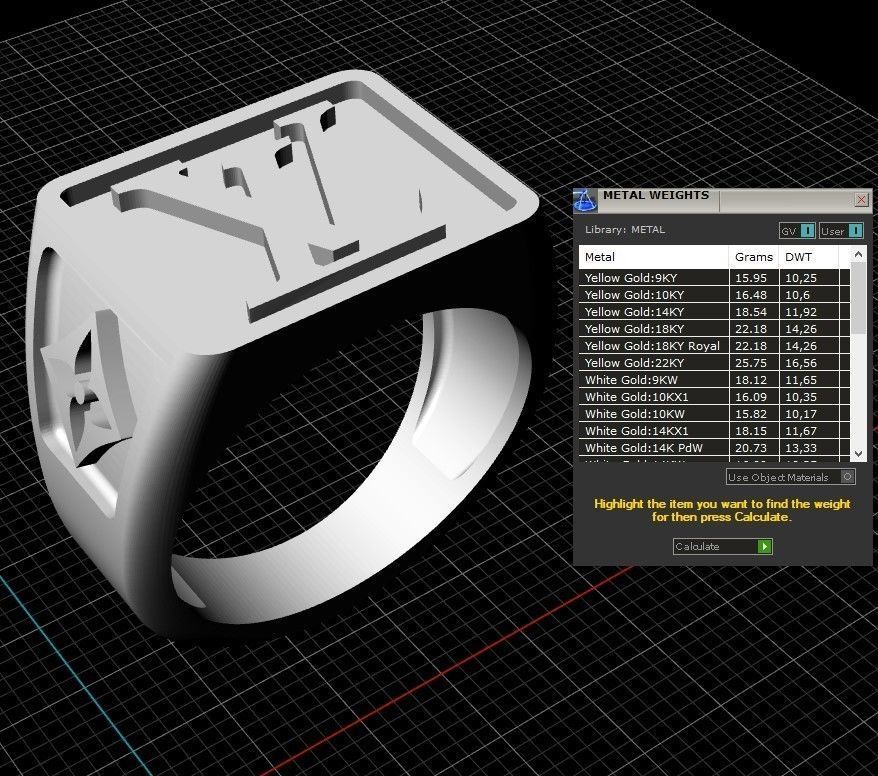
Task: Click the 13,33 DWT value
Action: point(801,448)
